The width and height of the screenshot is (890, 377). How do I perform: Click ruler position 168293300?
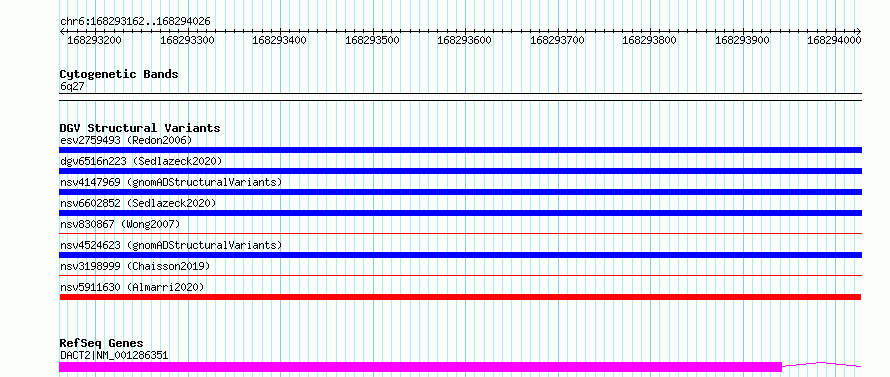click(x=187, y=40)
